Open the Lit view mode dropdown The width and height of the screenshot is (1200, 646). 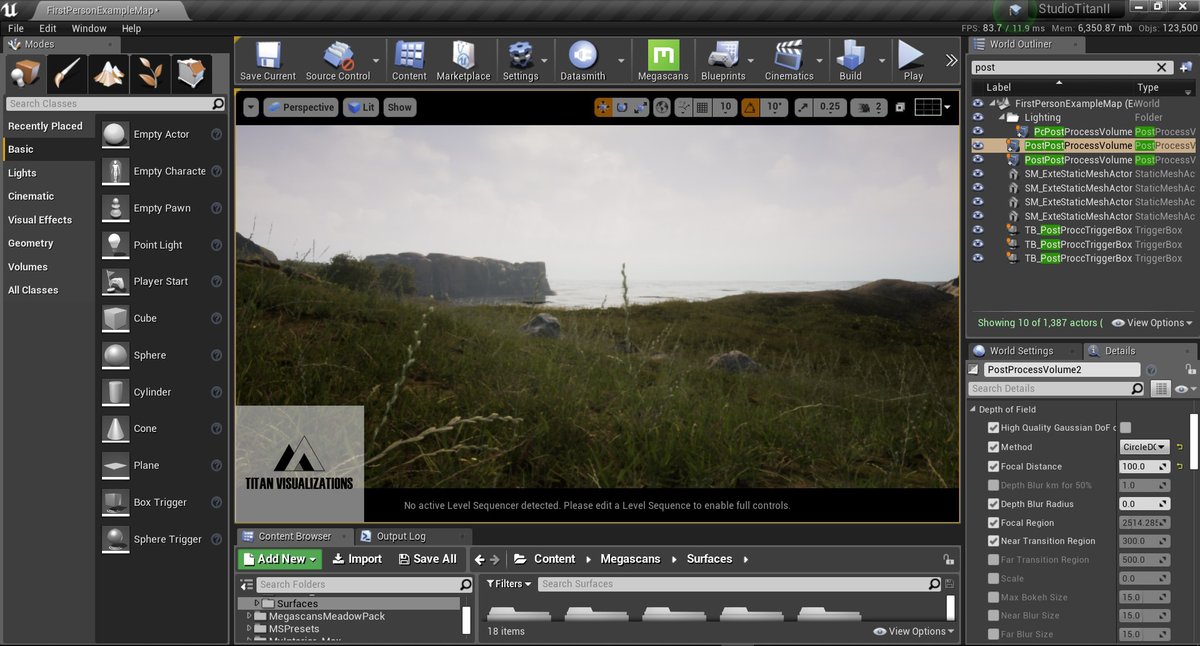360,107
